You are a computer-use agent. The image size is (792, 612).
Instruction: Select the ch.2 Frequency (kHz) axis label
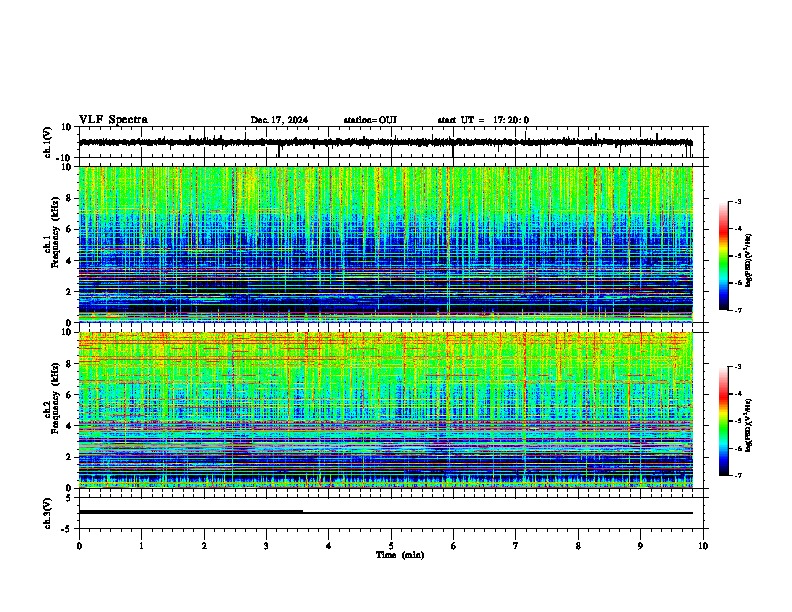pos(55,399)
